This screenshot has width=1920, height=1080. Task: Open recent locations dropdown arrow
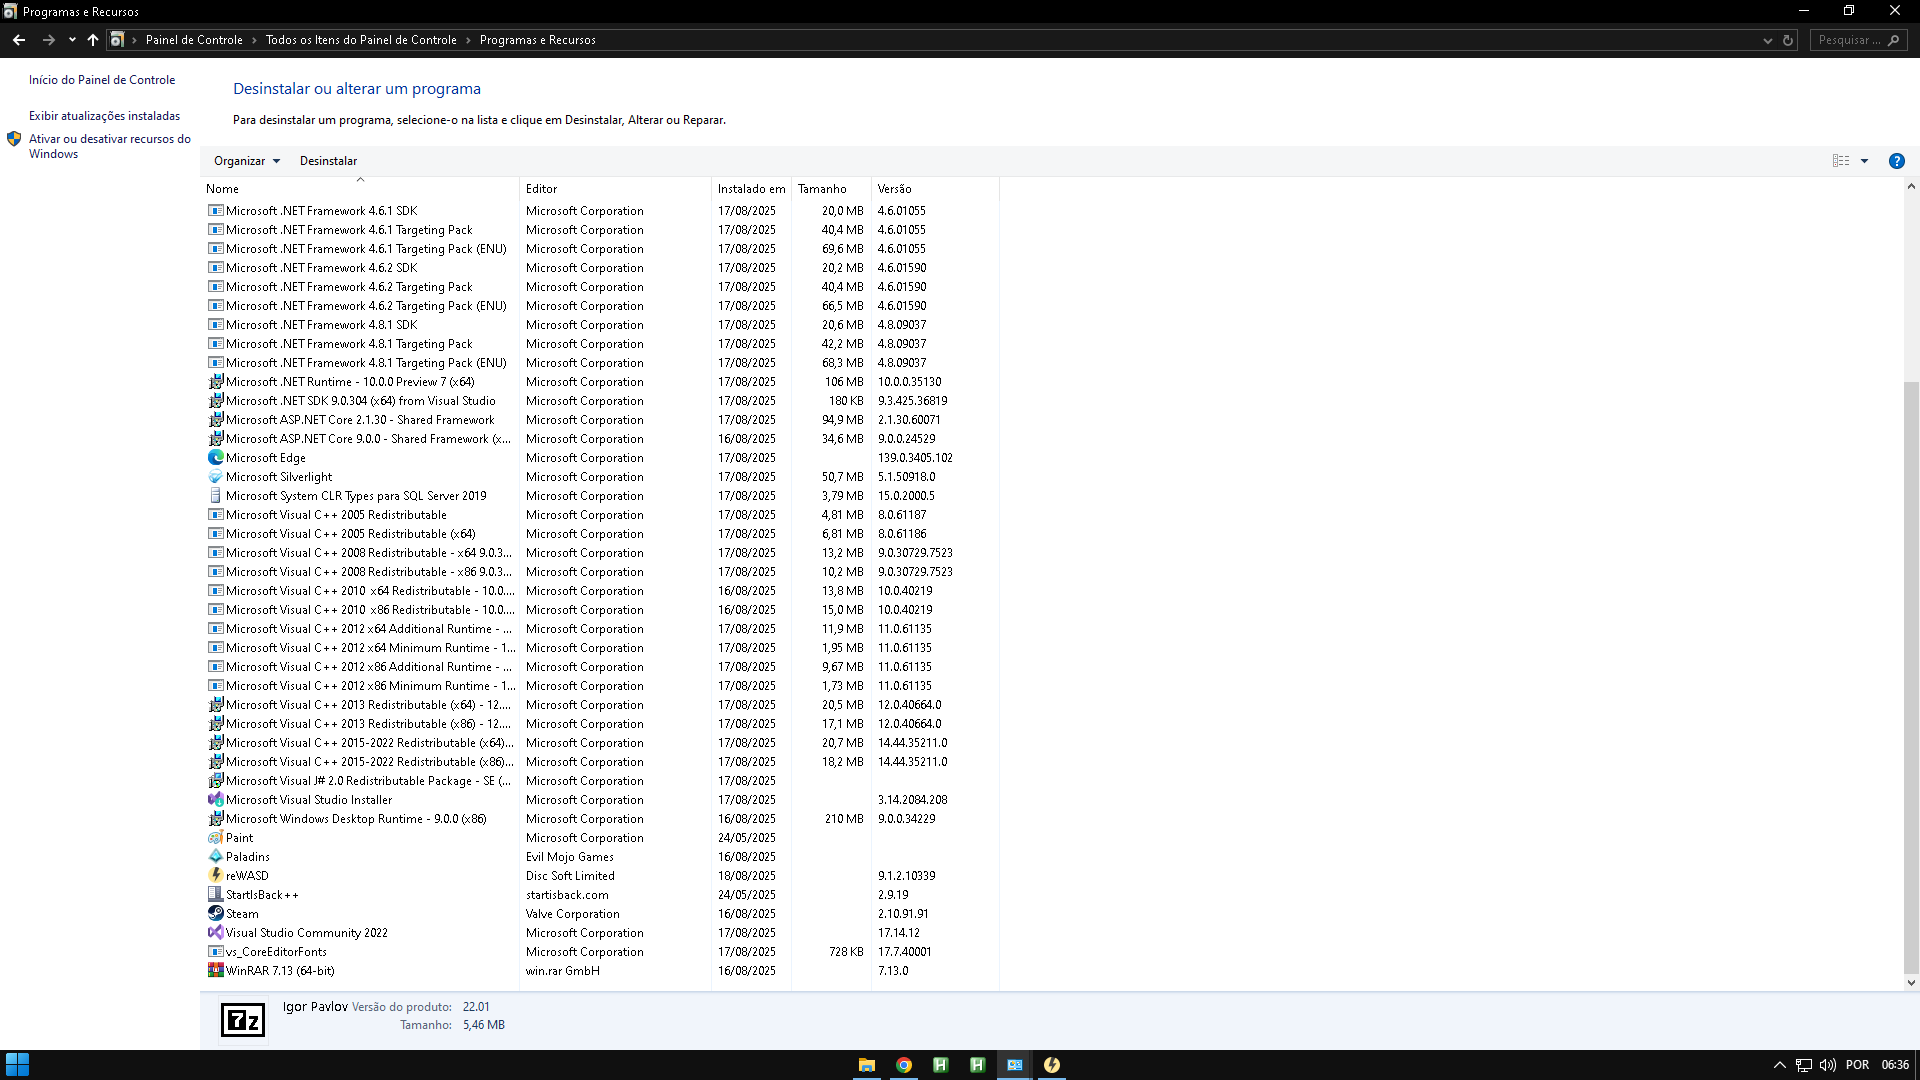tap(72, 40)
